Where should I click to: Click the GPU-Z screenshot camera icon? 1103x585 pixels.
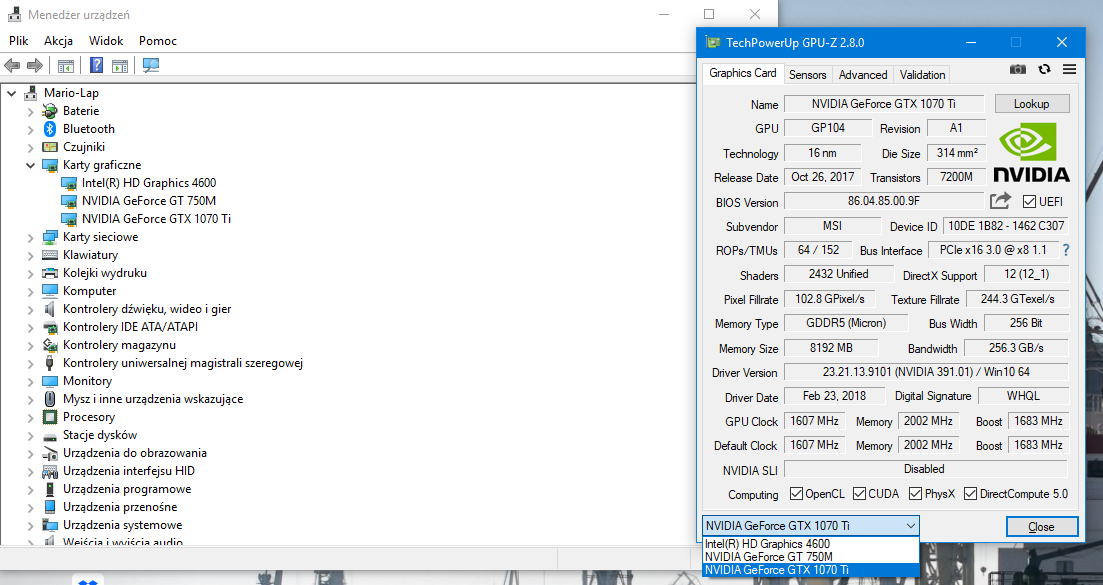(1018, 70)
